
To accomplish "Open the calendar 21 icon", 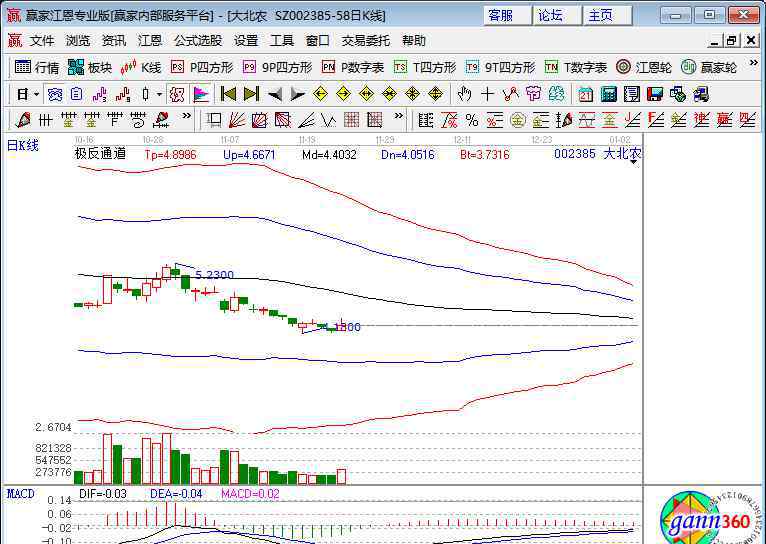I will [585, 94].
